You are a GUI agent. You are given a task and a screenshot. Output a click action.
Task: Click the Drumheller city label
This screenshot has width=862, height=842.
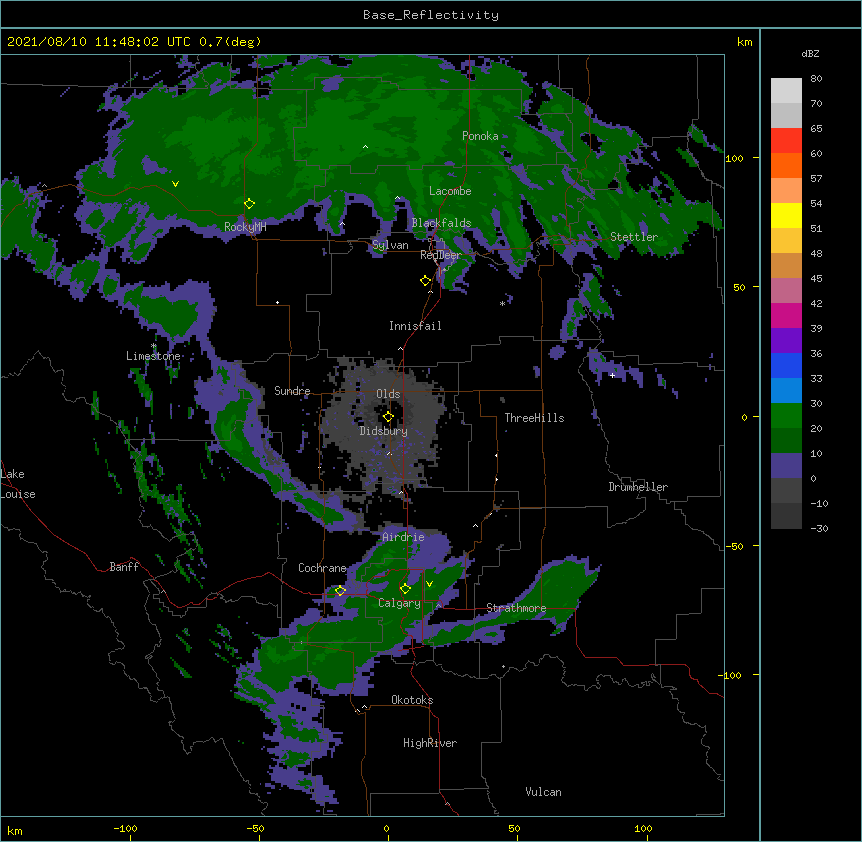[x=638, y=487]
